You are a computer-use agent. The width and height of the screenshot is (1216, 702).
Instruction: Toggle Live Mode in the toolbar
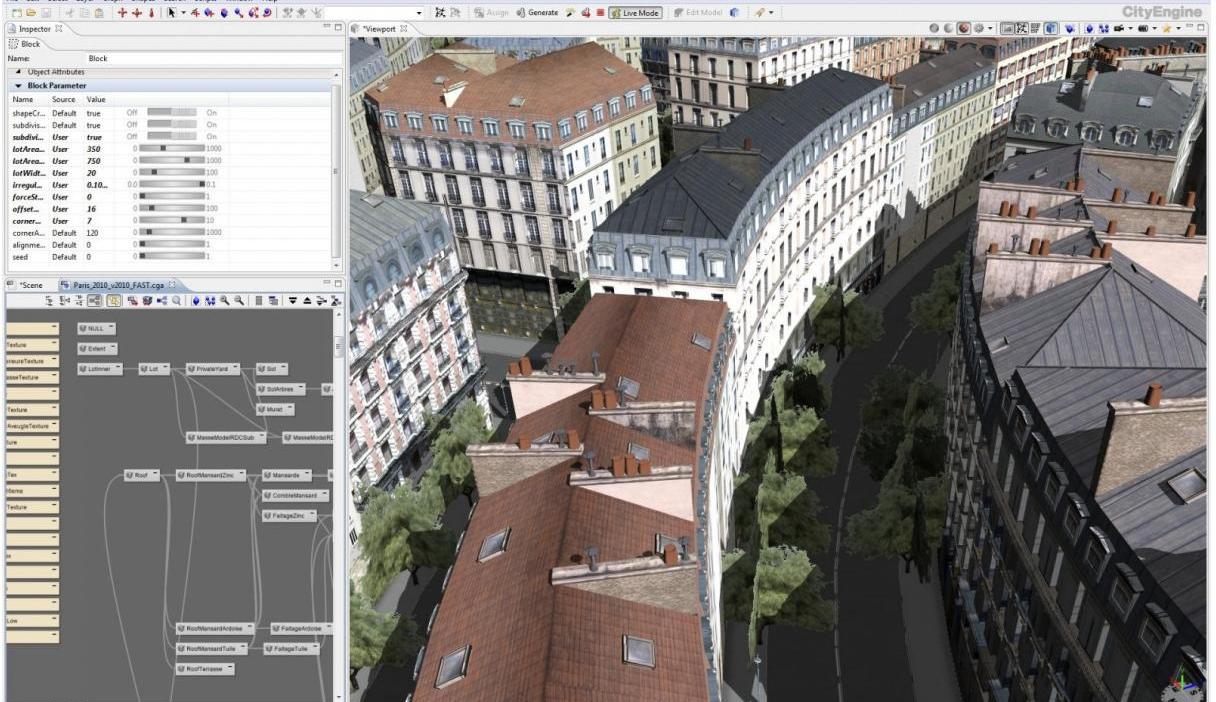635,13
